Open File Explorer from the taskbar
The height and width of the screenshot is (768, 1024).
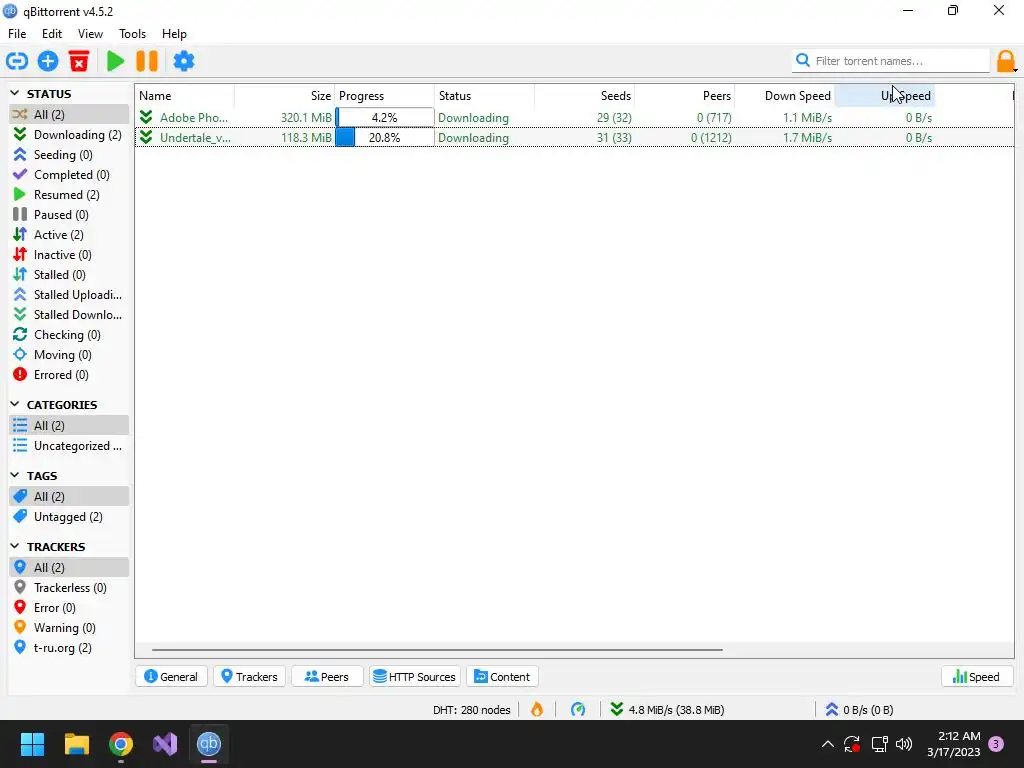[76, 744]
